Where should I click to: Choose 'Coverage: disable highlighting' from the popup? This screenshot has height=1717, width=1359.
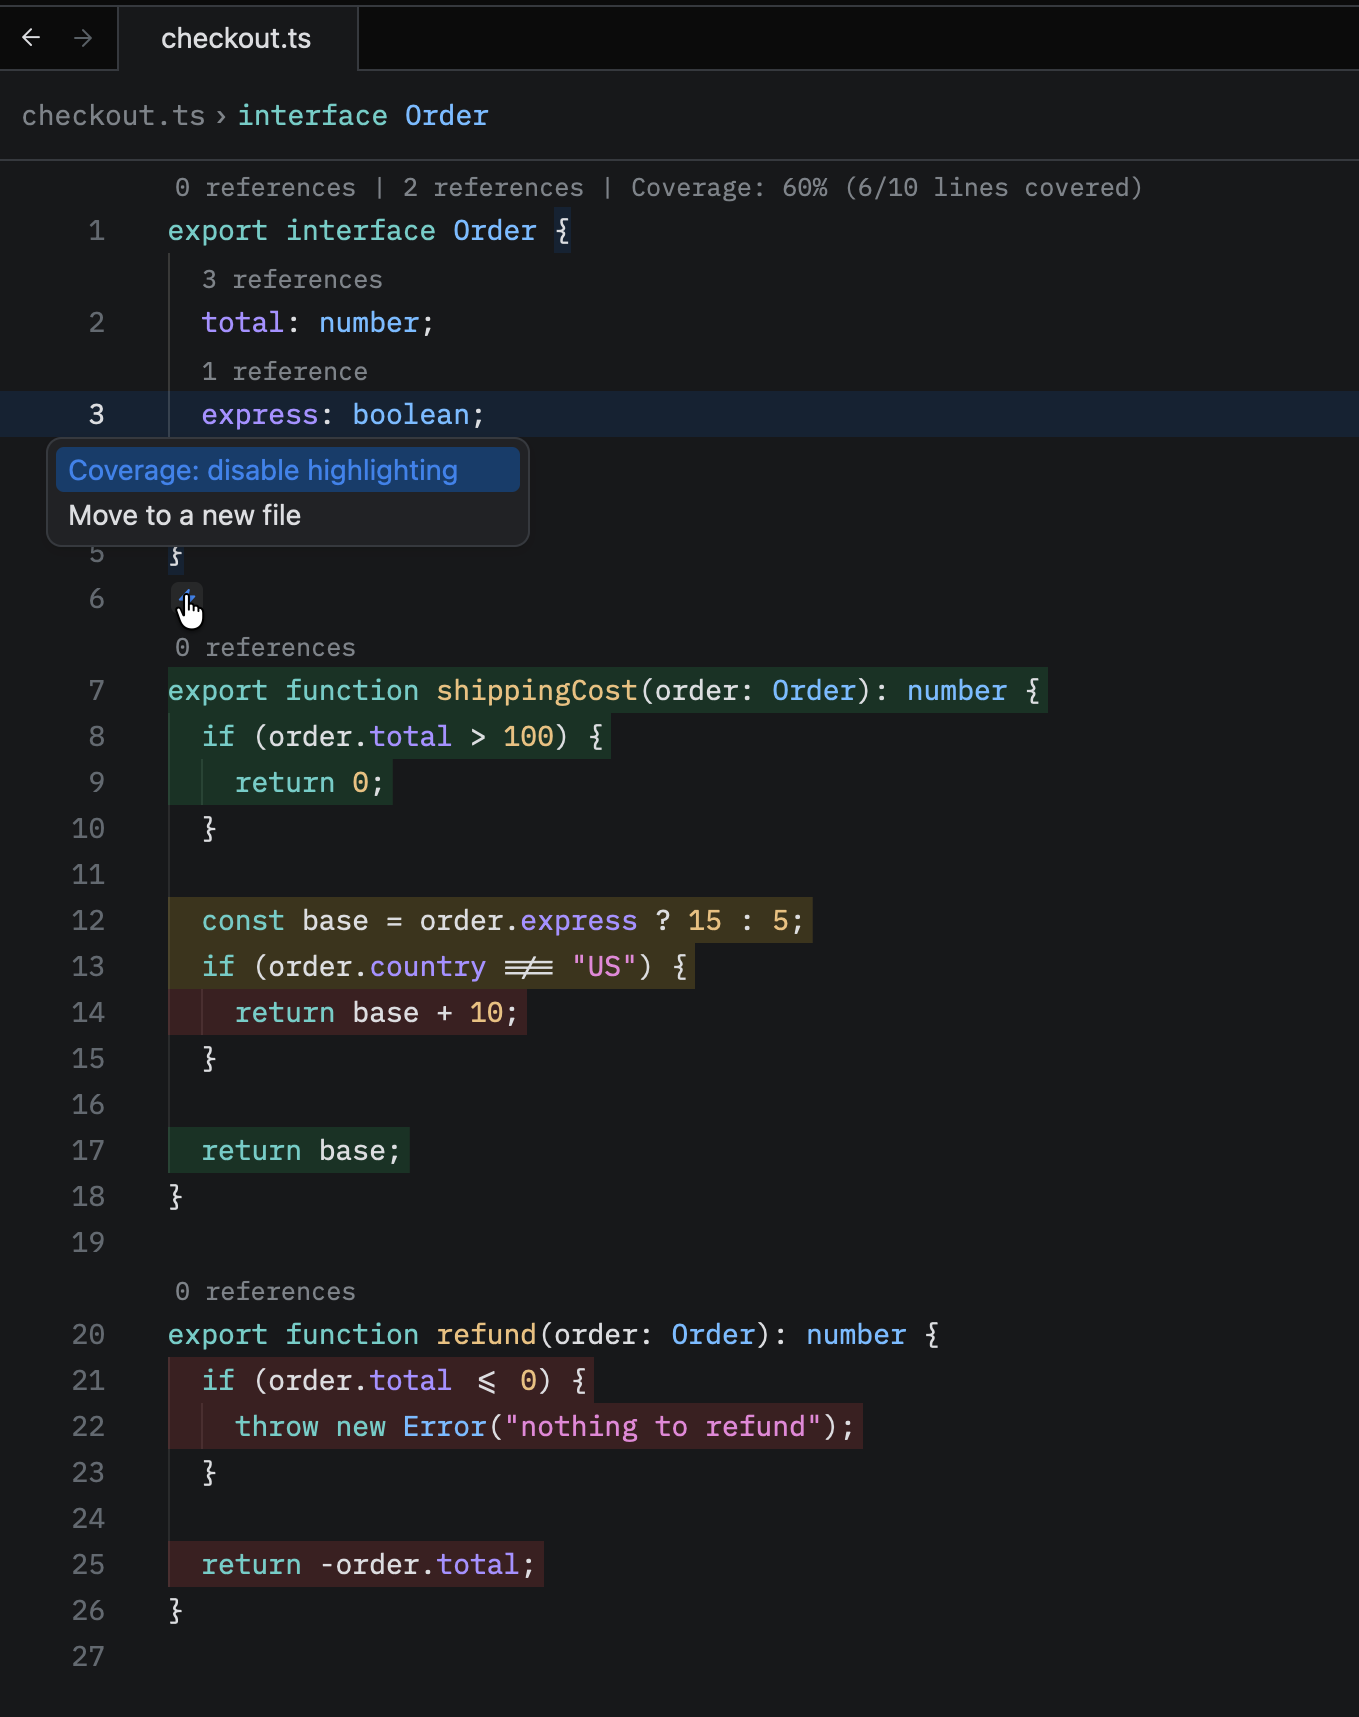(x=288, y=470)
